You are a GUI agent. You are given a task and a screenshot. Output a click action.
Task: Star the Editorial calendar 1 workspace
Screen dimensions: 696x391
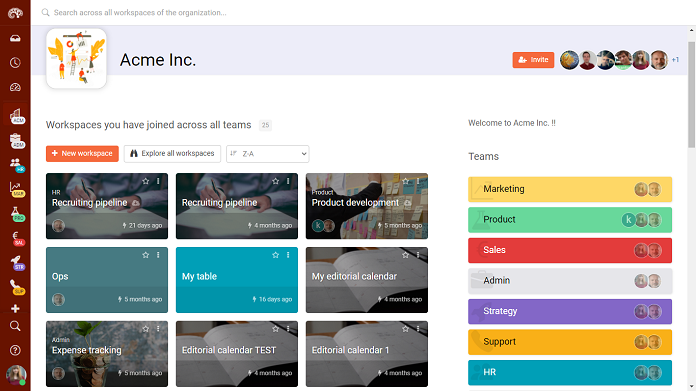tap(405, 329)
